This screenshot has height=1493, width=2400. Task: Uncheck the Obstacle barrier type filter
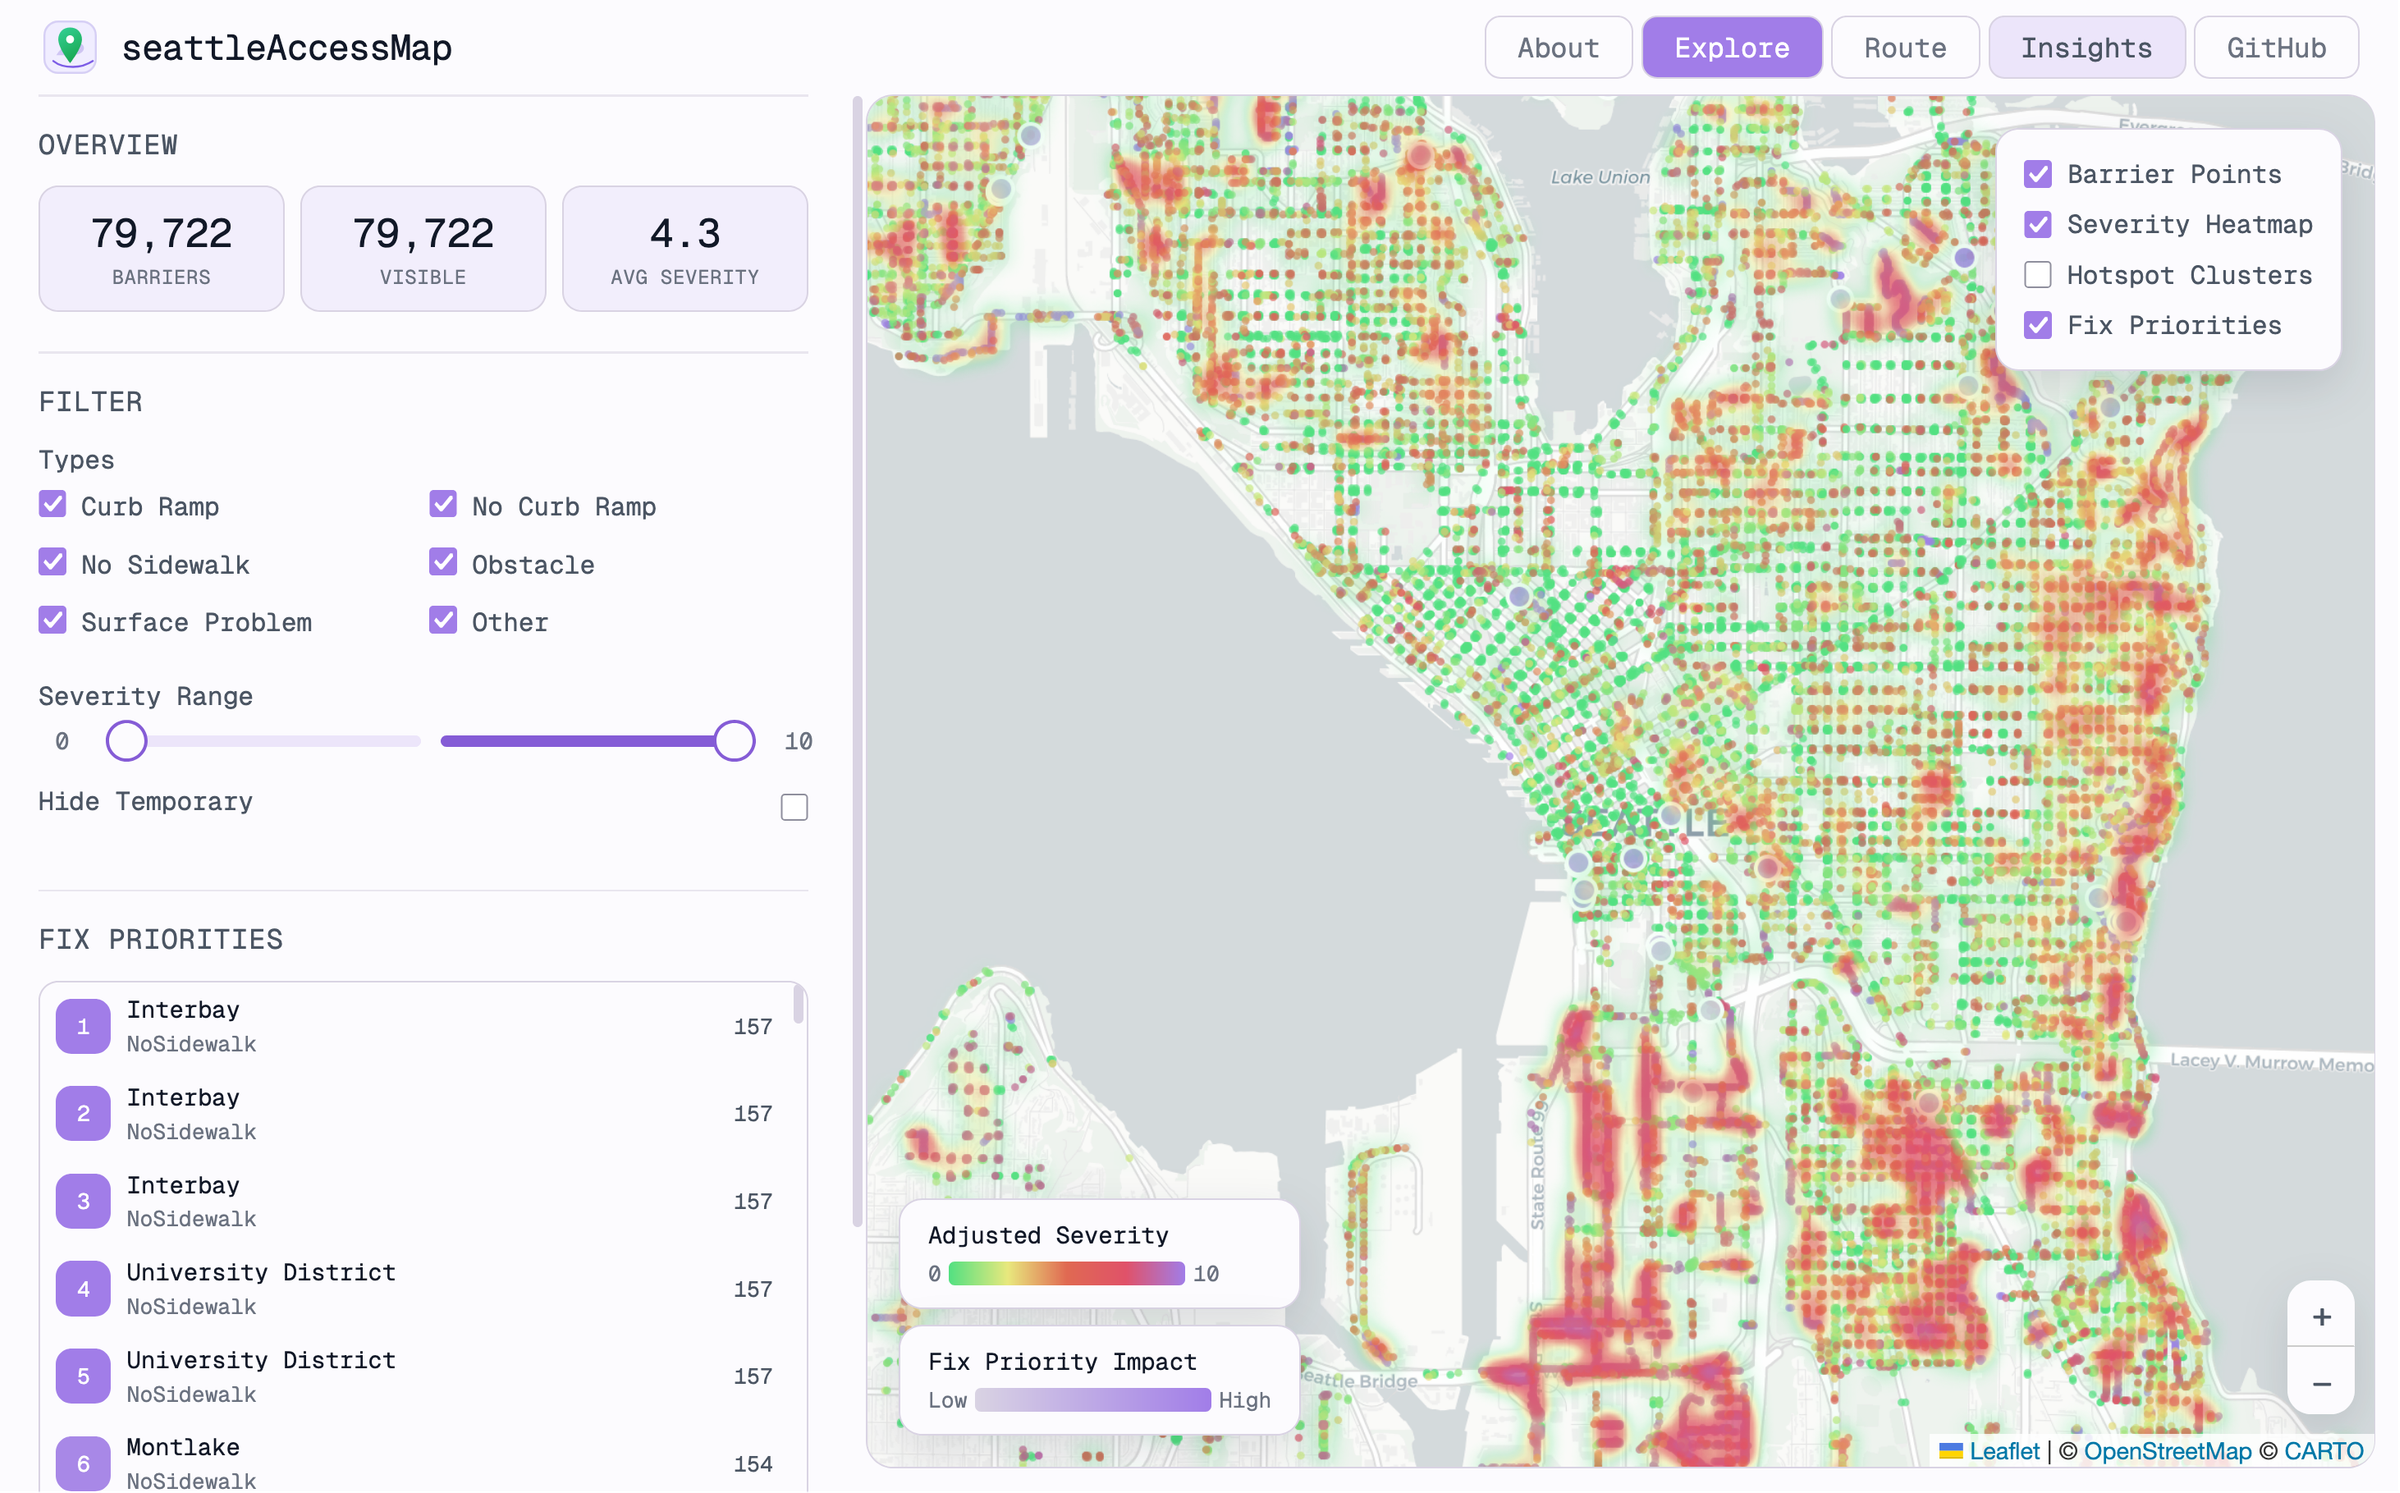442,562
